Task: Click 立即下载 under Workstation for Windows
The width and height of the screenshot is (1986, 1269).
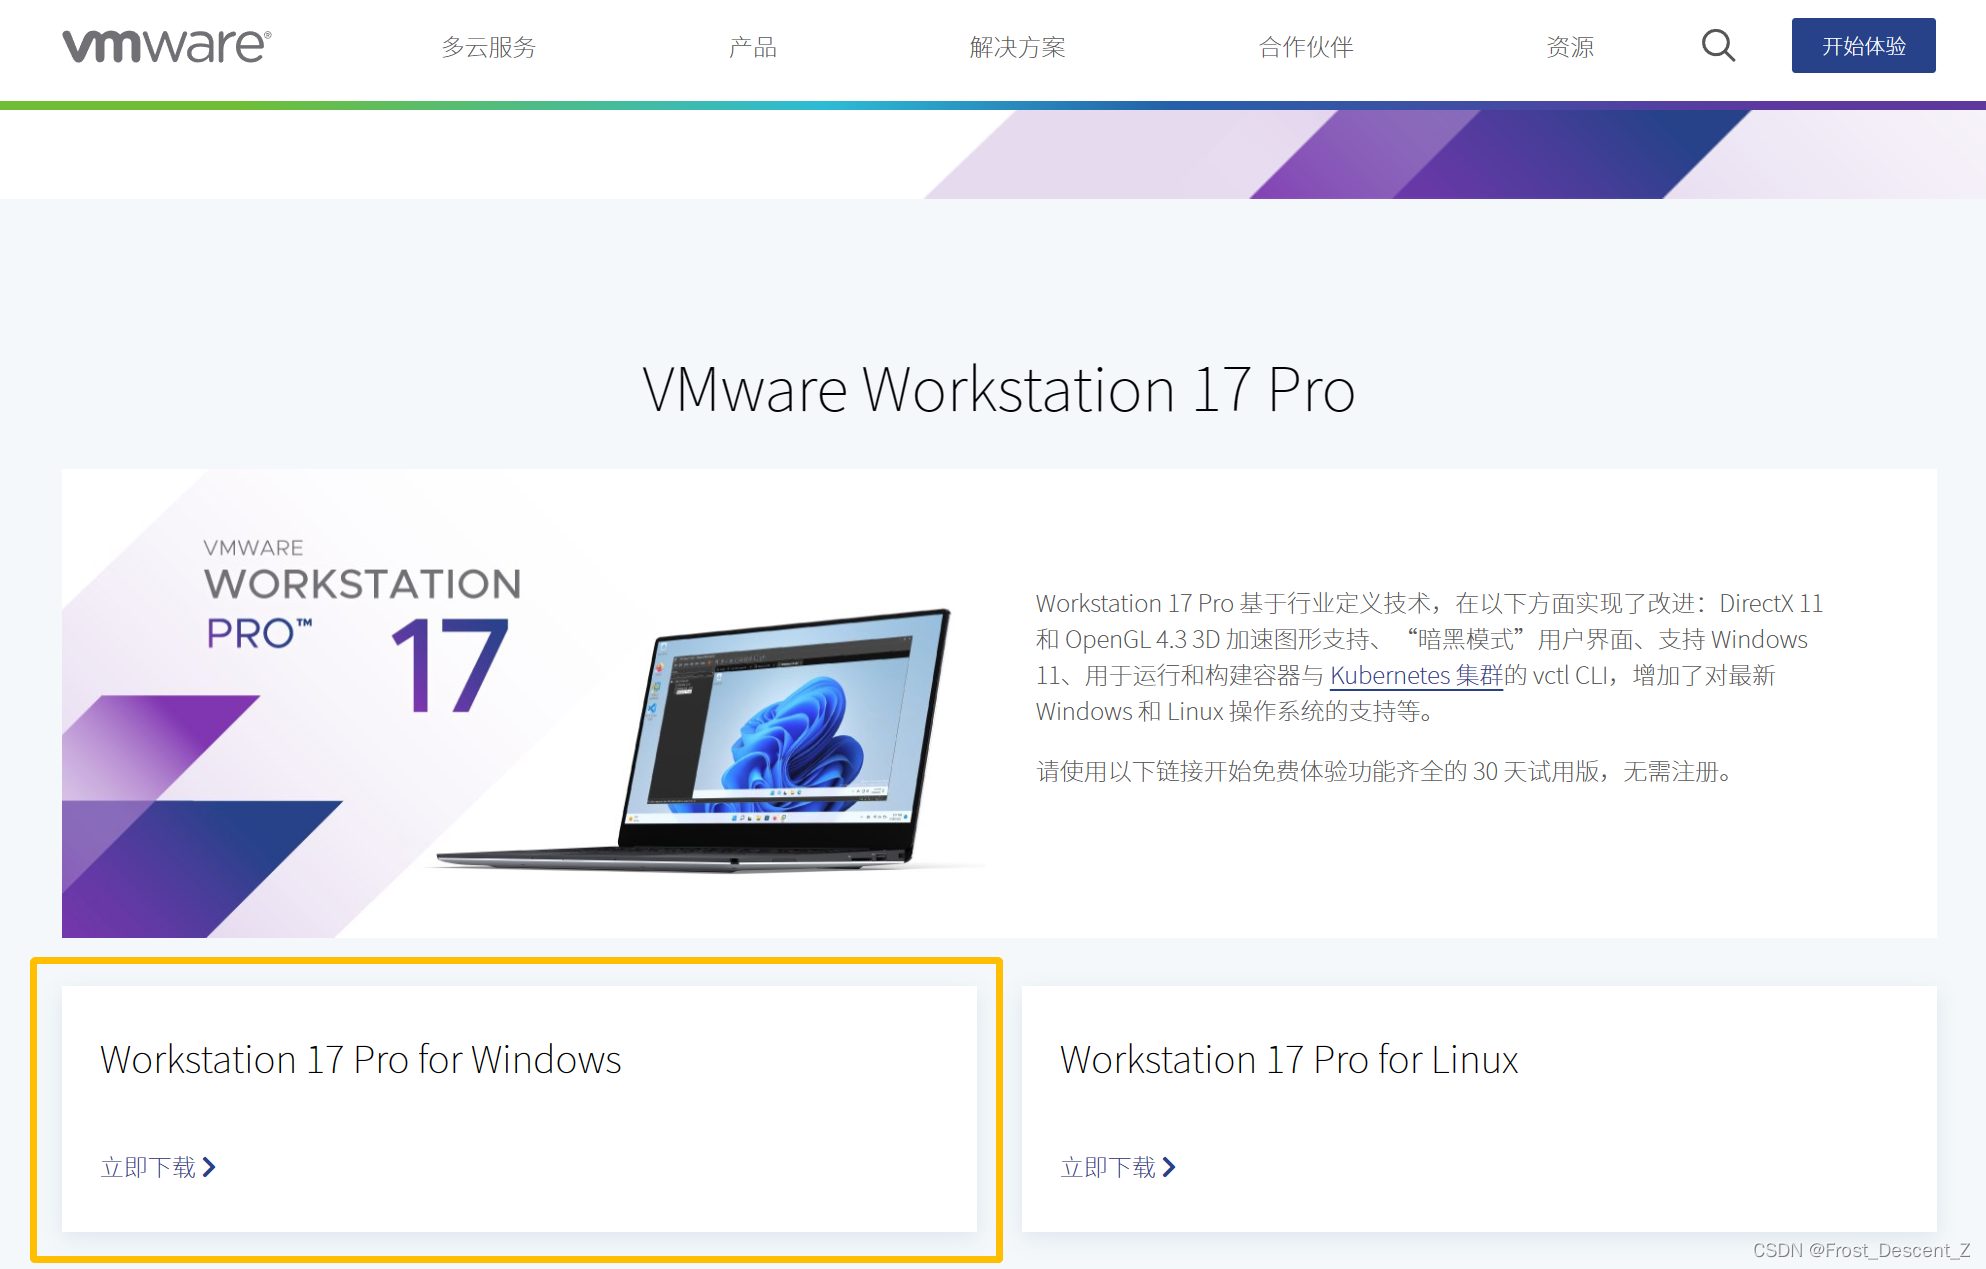Action: point(148,1167)
